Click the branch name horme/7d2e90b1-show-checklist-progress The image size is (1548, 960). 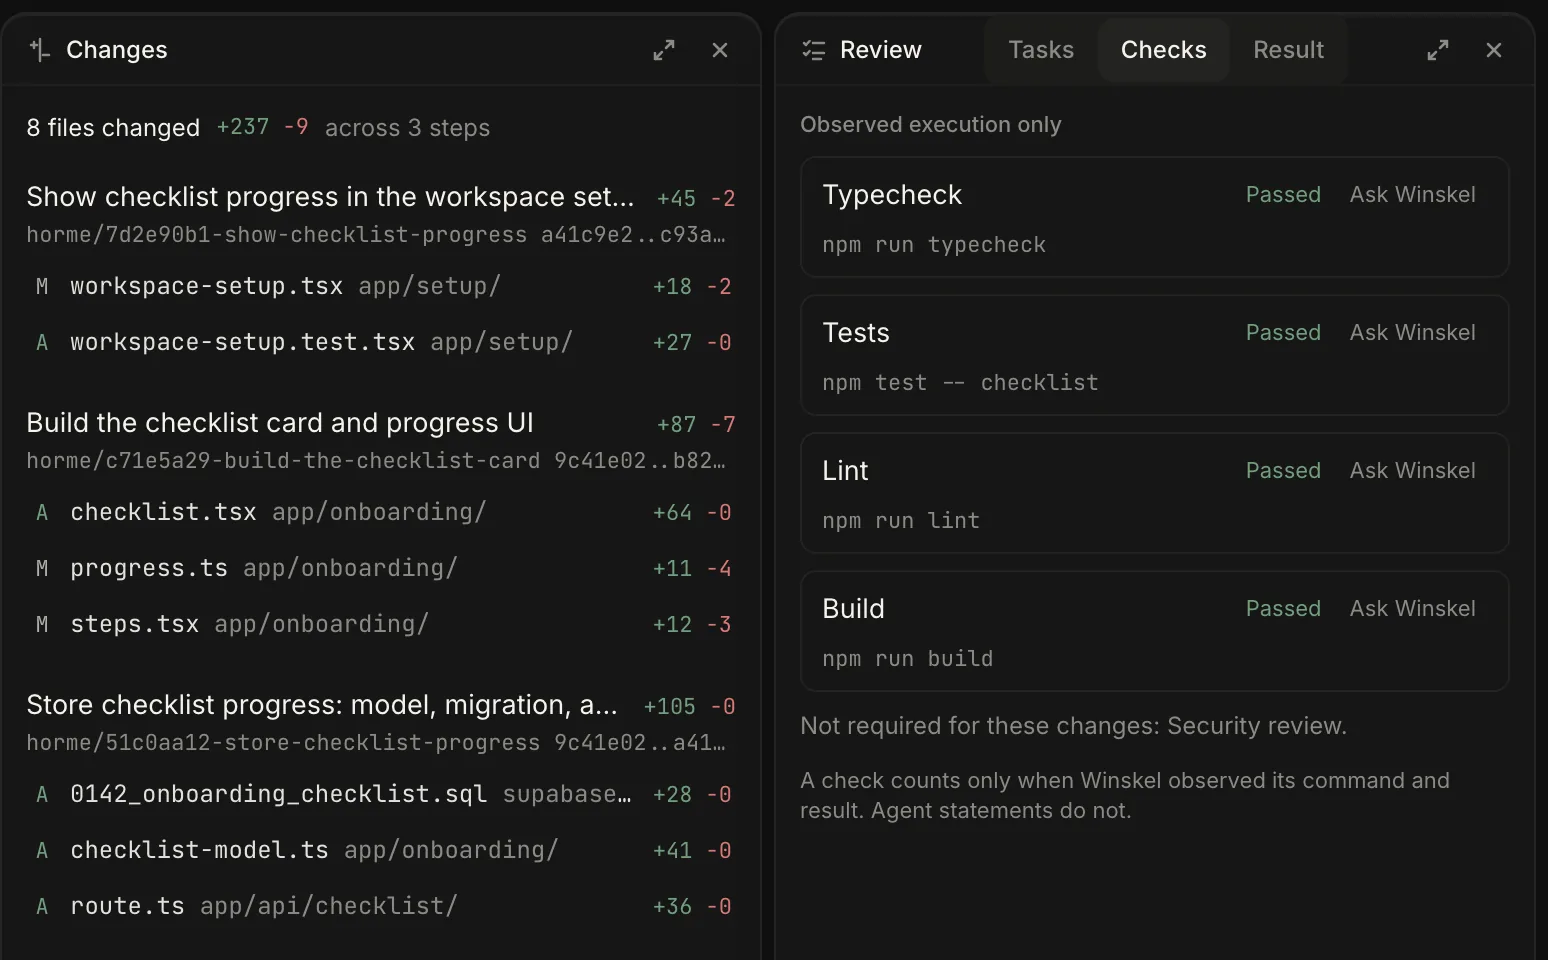277,235
